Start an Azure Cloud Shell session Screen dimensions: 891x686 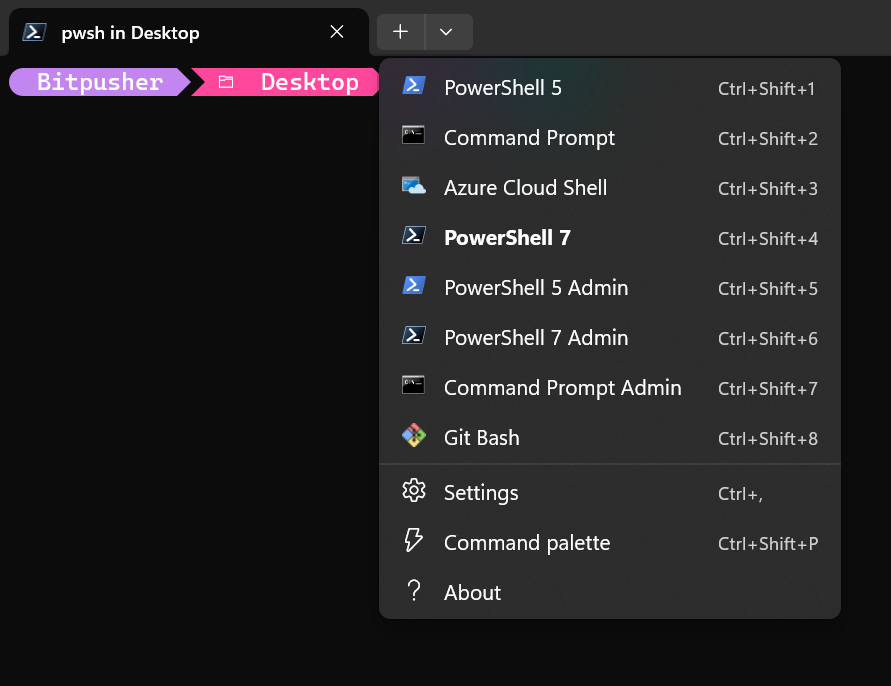coord(610,188)
